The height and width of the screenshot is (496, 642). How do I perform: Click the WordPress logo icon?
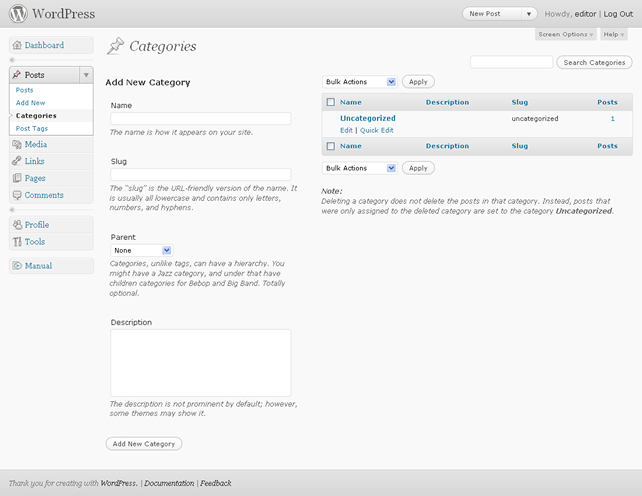tap(18, 14)
